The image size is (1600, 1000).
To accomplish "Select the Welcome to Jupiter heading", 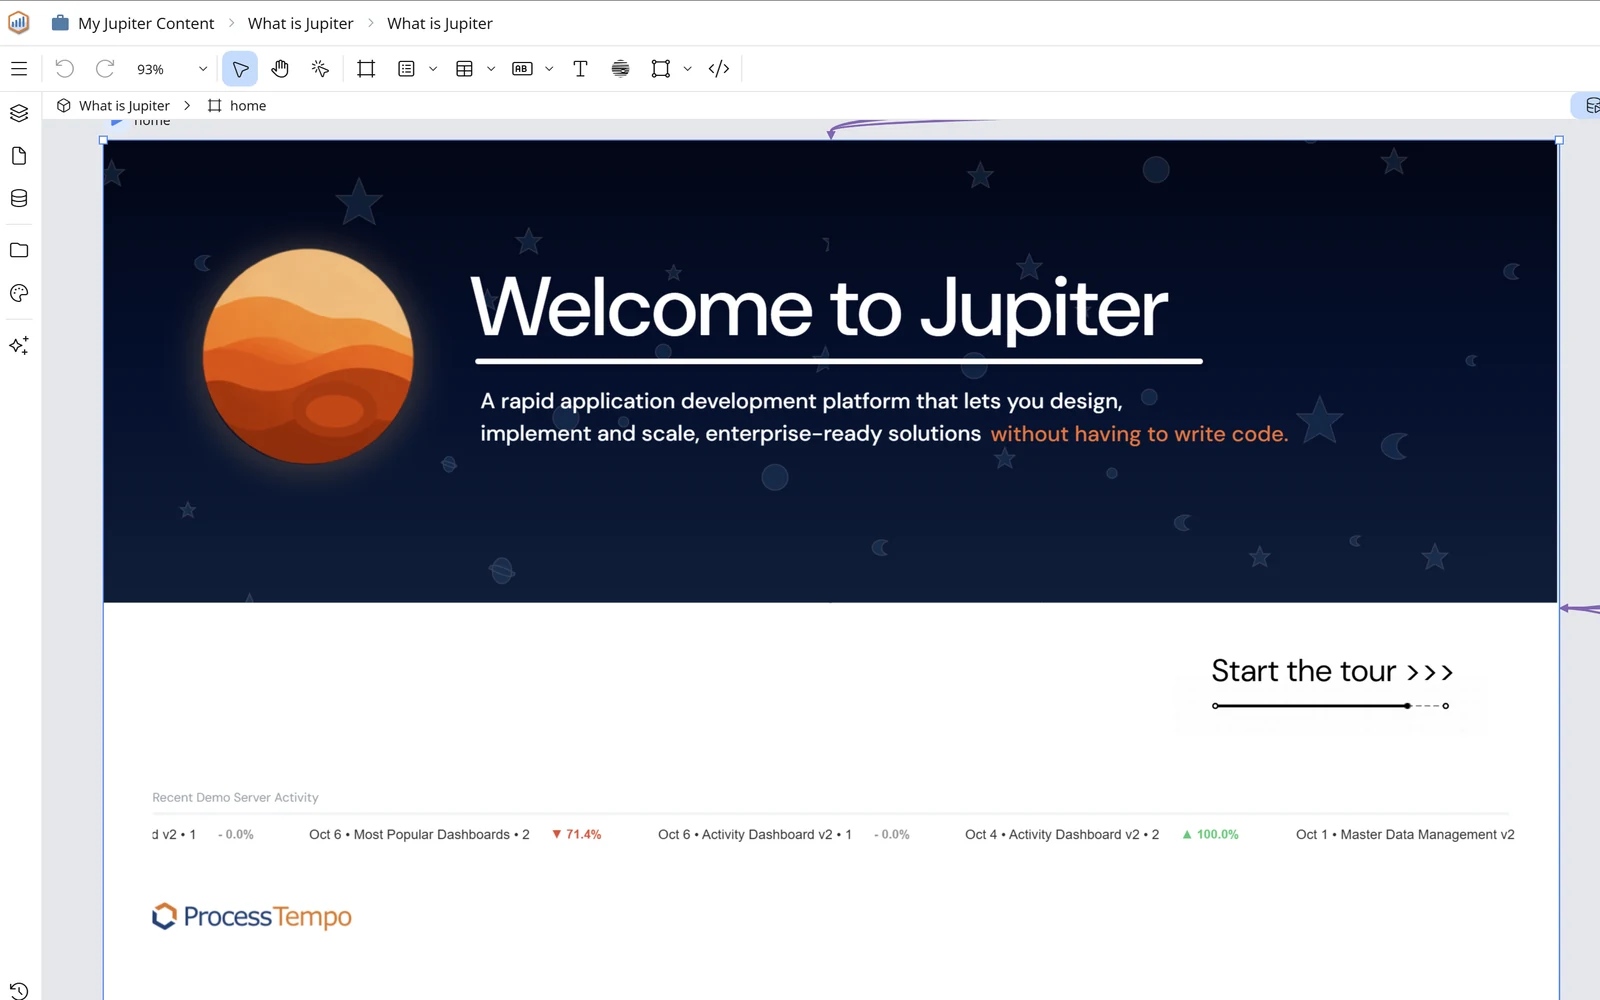I will (x=819, y=308).
